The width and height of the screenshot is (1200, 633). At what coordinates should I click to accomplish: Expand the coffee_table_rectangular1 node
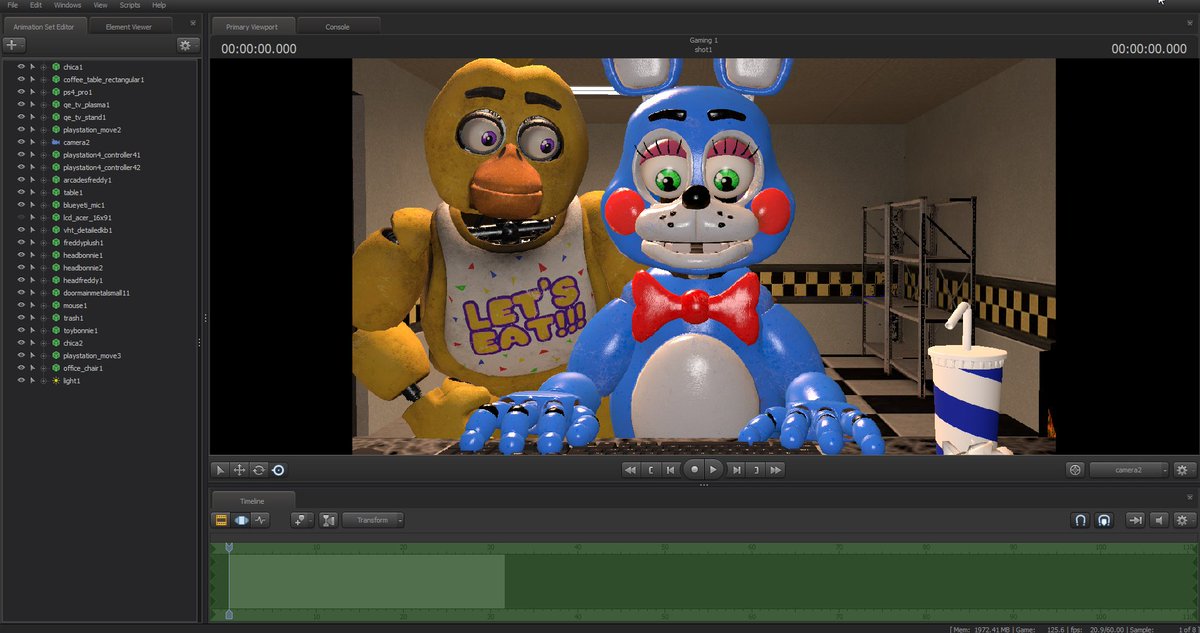pos(44,79)
